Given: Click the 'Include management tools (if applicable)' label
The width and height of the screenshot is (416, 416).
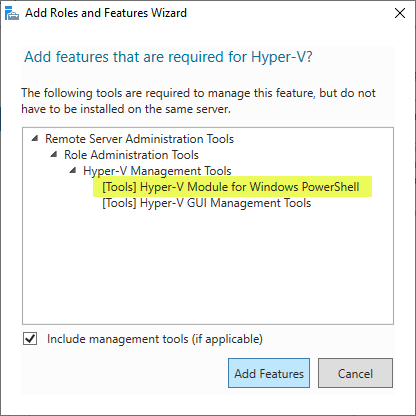Looking at the screenshot, I should 155,339.
